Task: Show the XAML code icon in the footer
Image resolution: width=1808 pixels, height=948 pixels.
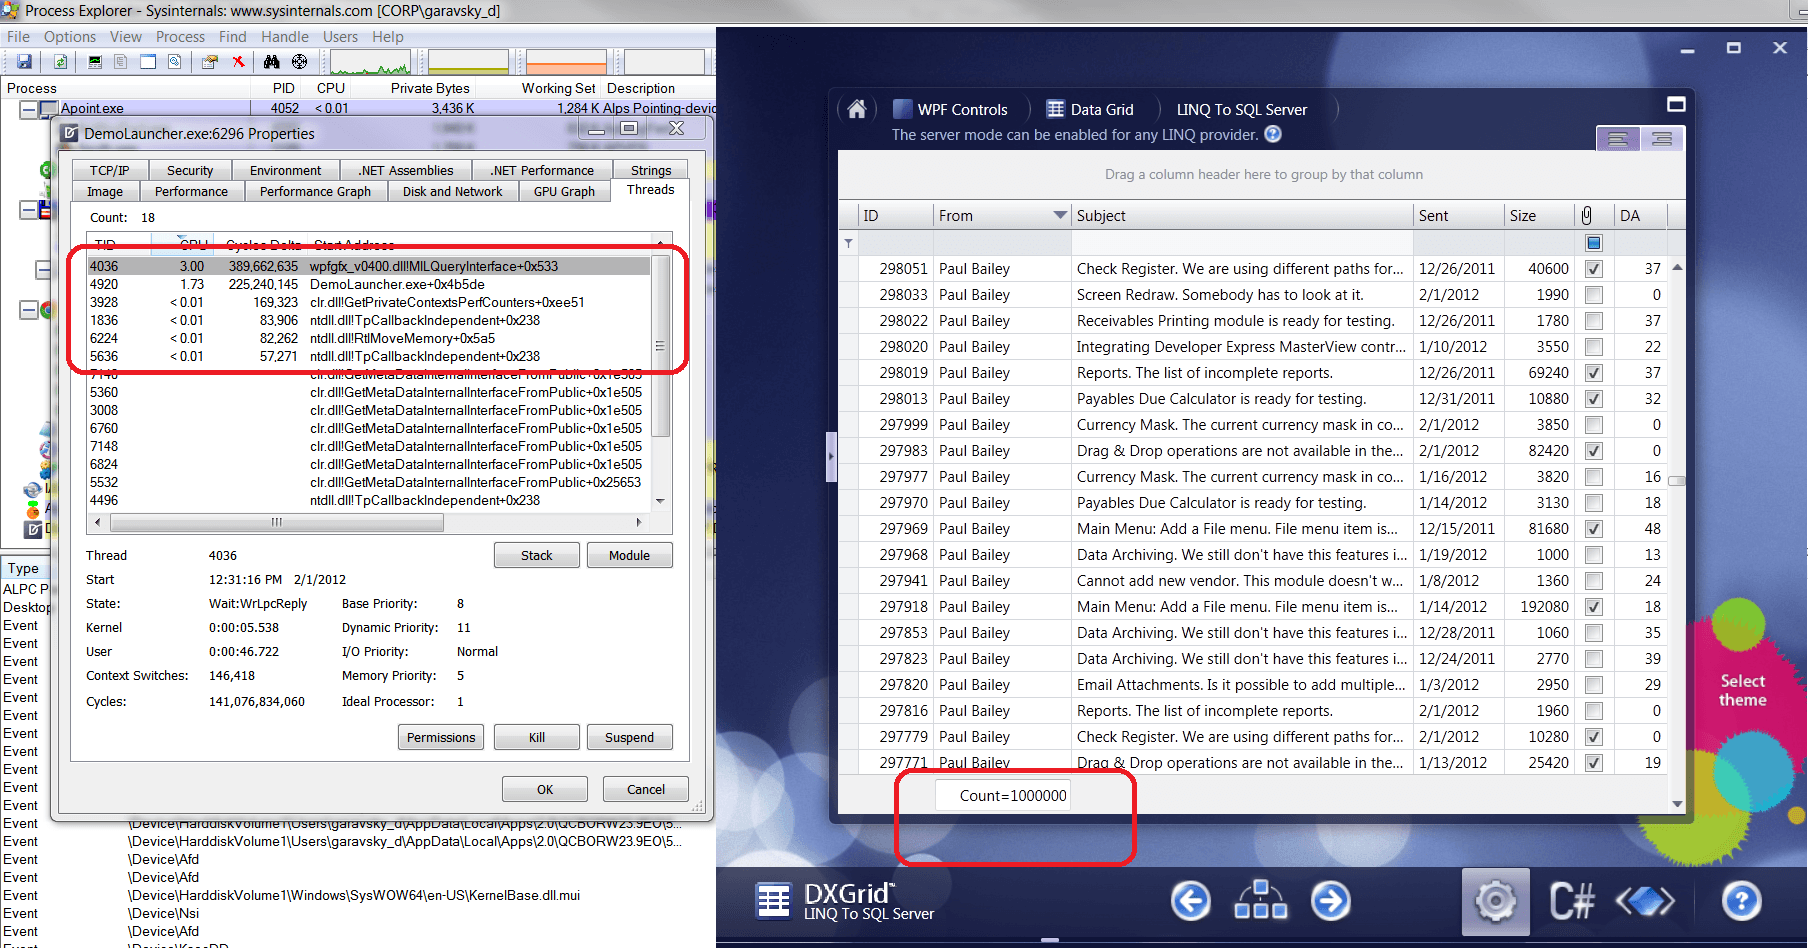Action: (x=1645, y=901)
